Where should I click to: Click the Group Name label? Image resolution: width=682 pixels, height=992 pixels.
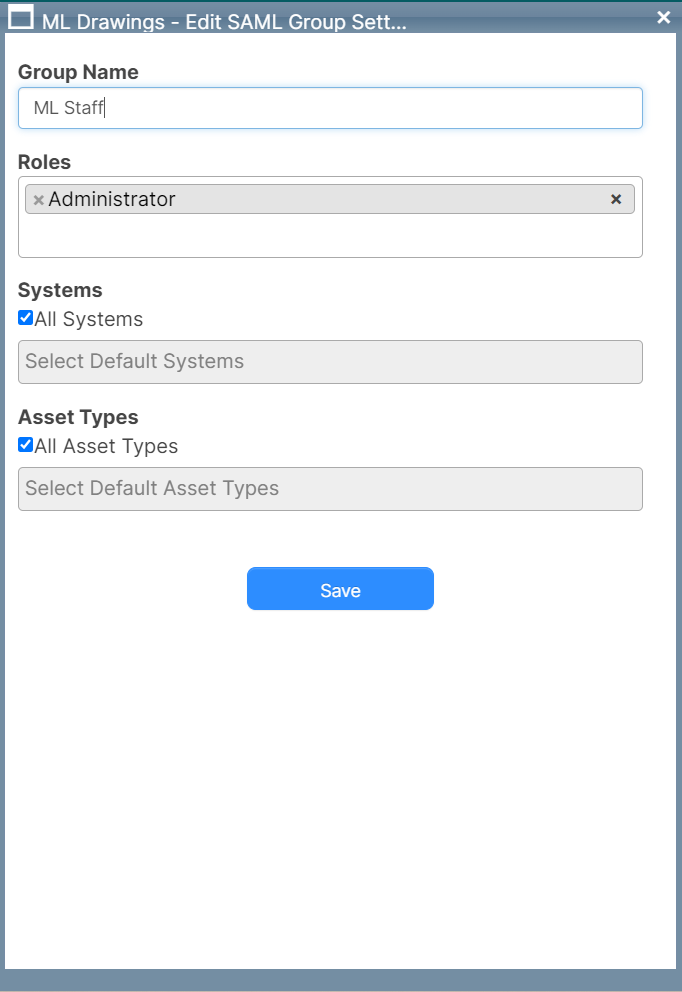point(78,72)
